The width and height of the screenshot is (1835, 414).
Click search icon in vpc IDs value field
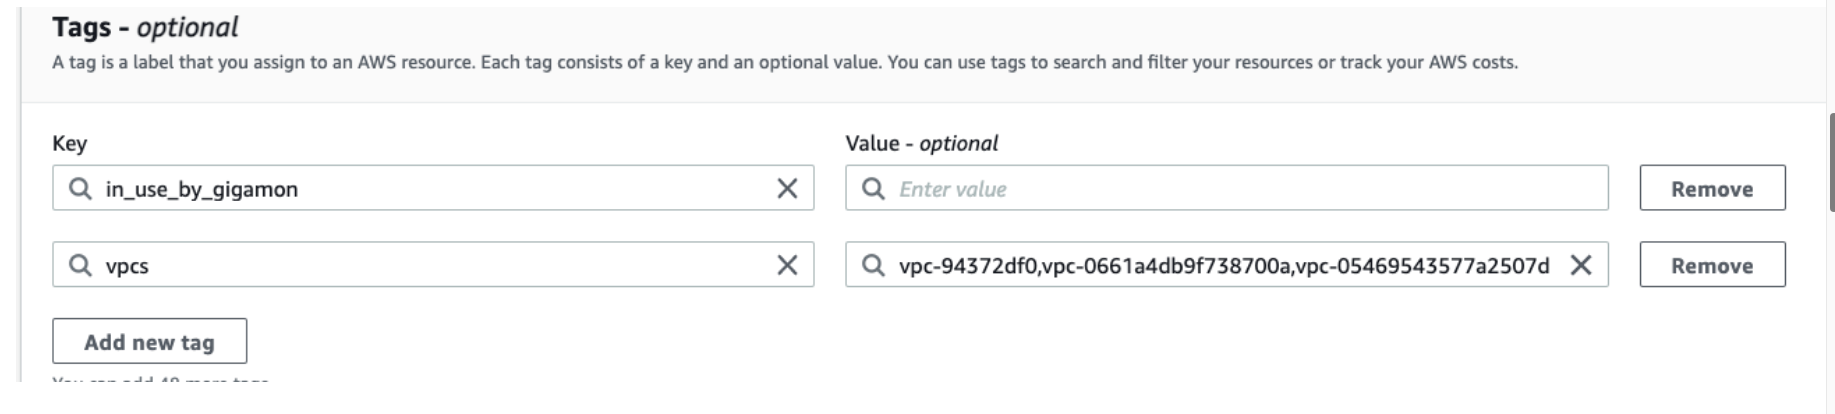[x=873, y=265]
